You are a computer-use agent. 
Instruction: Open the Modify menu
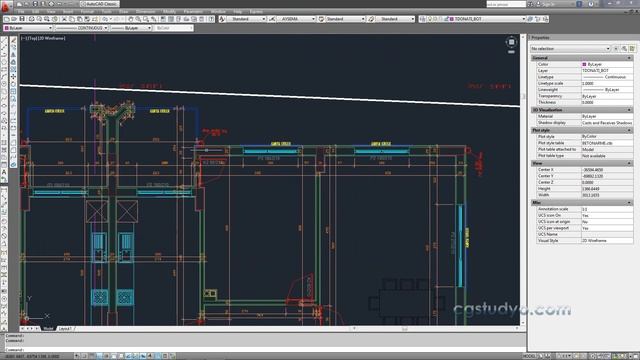click(169, 11)
